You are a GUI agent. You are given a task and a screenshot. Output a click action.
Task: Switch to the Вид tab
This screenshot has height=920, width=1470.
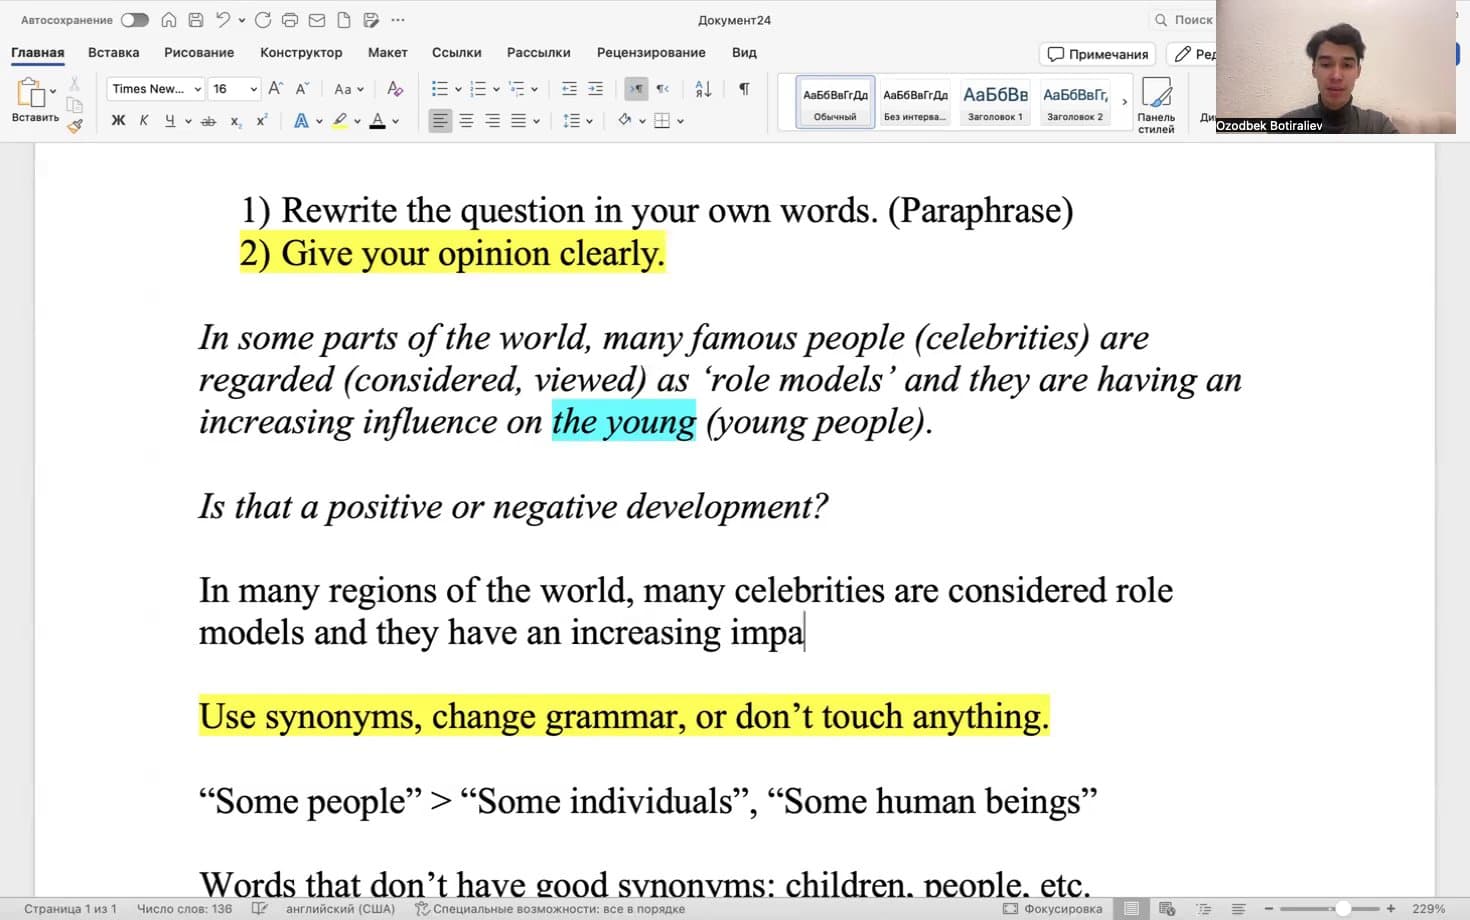744,52
